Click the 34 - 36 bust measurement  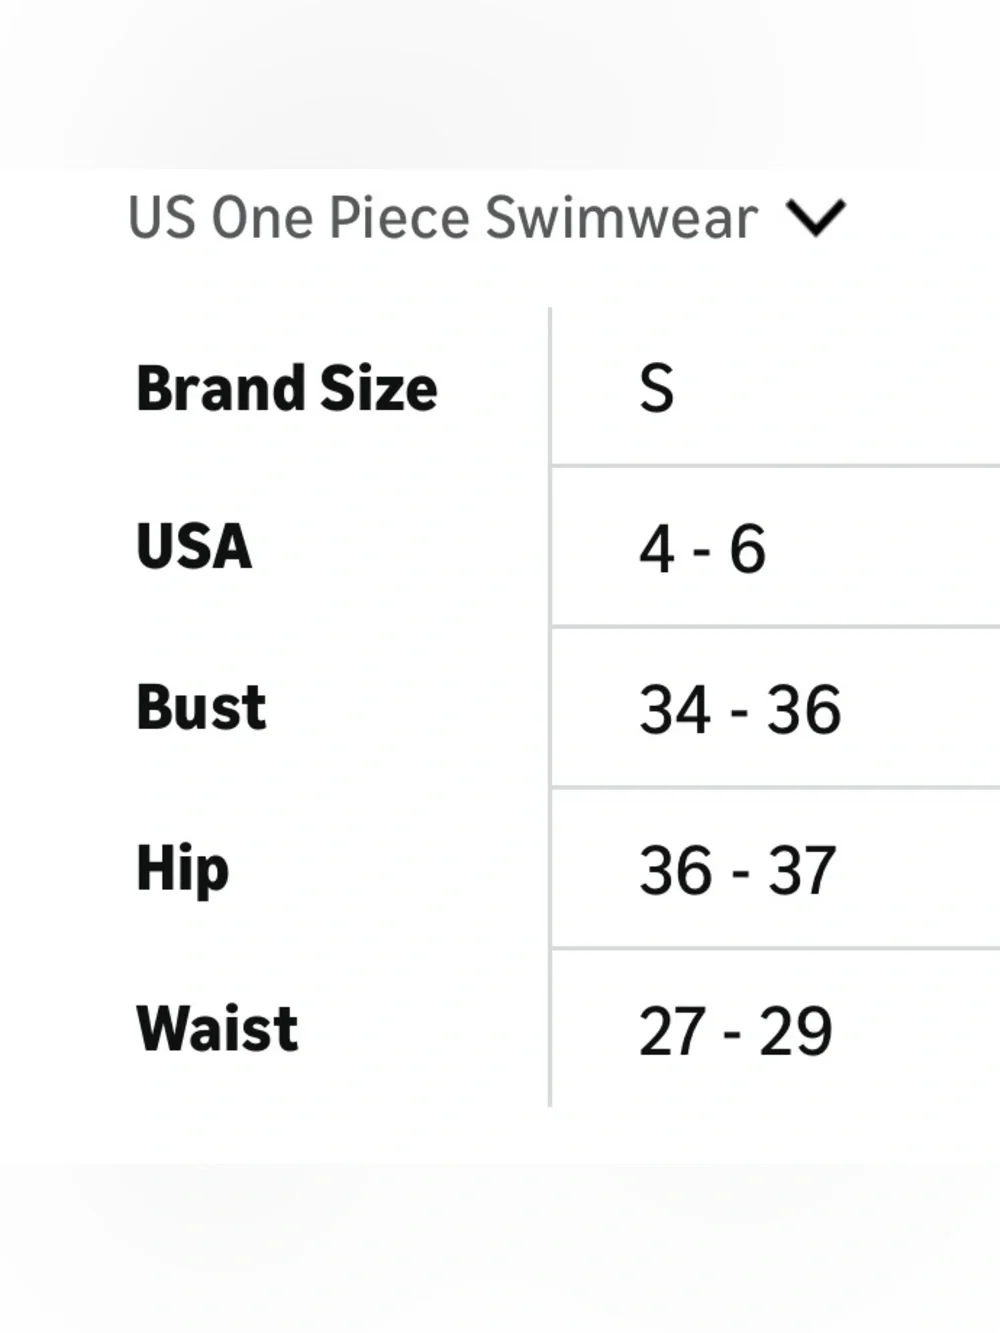click(x=740, y=710)
